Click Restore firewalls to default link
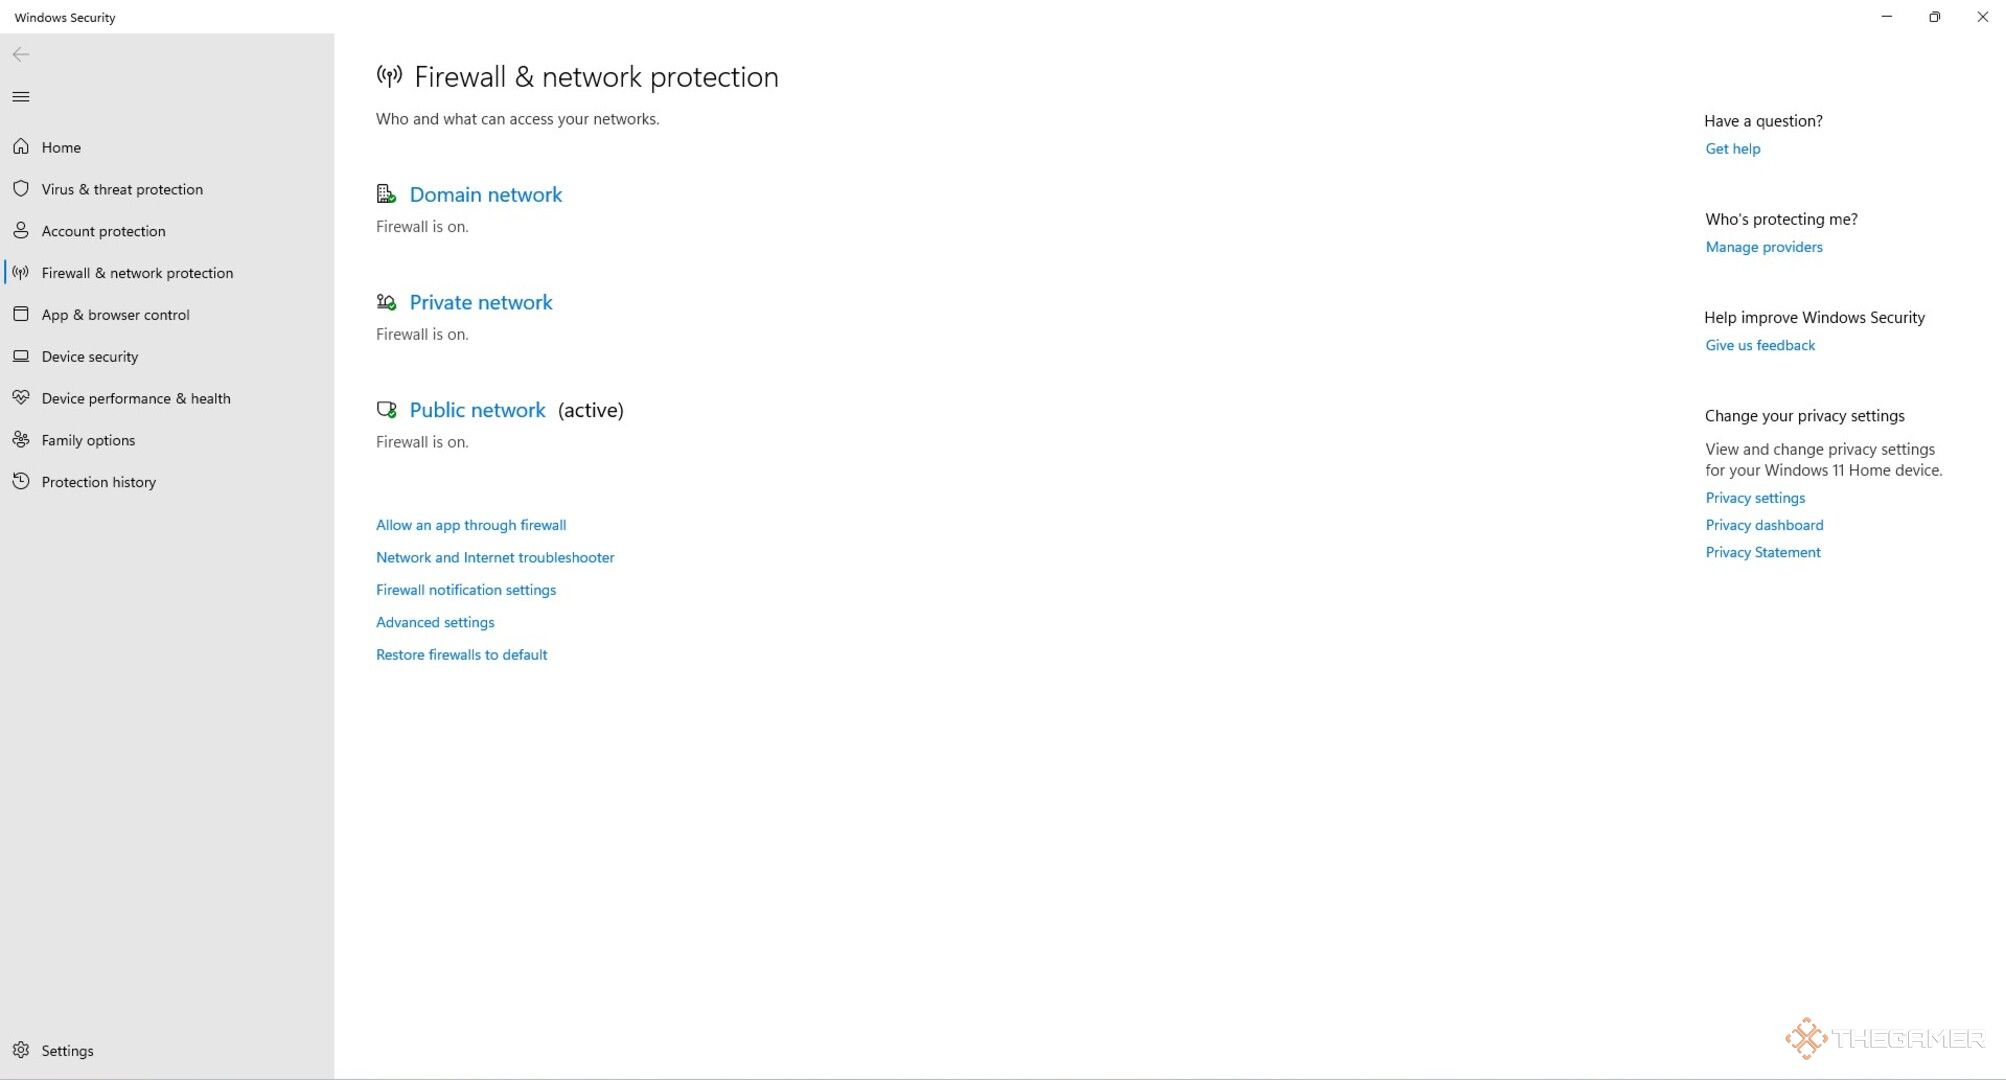The image size is (2006, 1080). tap(461, 654)
